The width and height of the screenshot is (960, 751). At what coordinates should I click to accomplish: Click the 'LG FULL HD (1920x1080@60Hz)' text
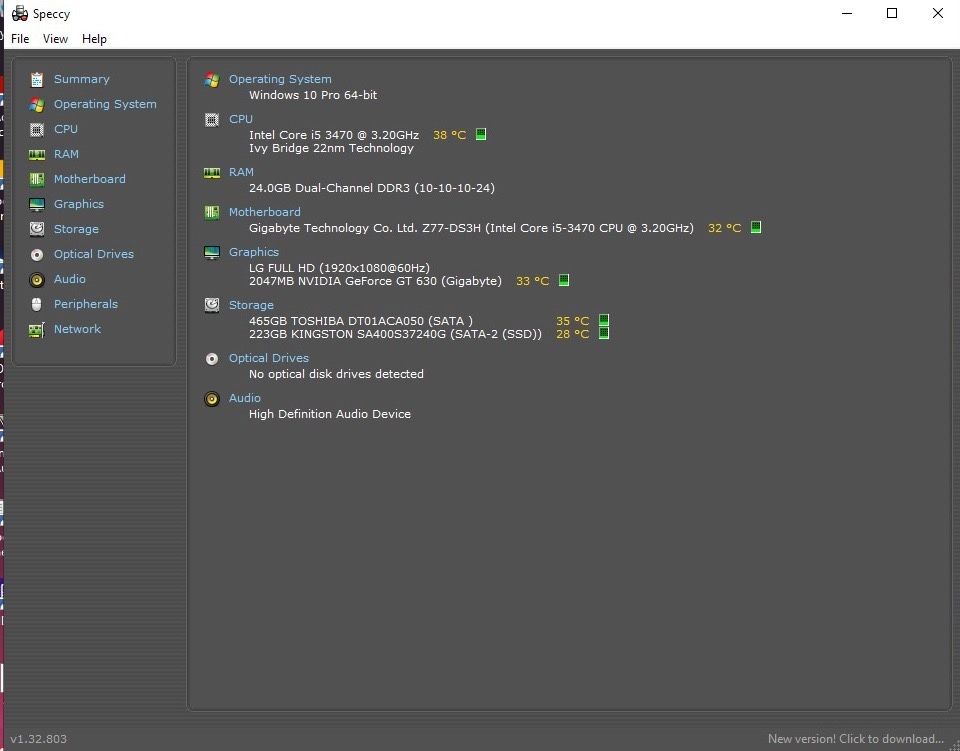coord(339,267)
